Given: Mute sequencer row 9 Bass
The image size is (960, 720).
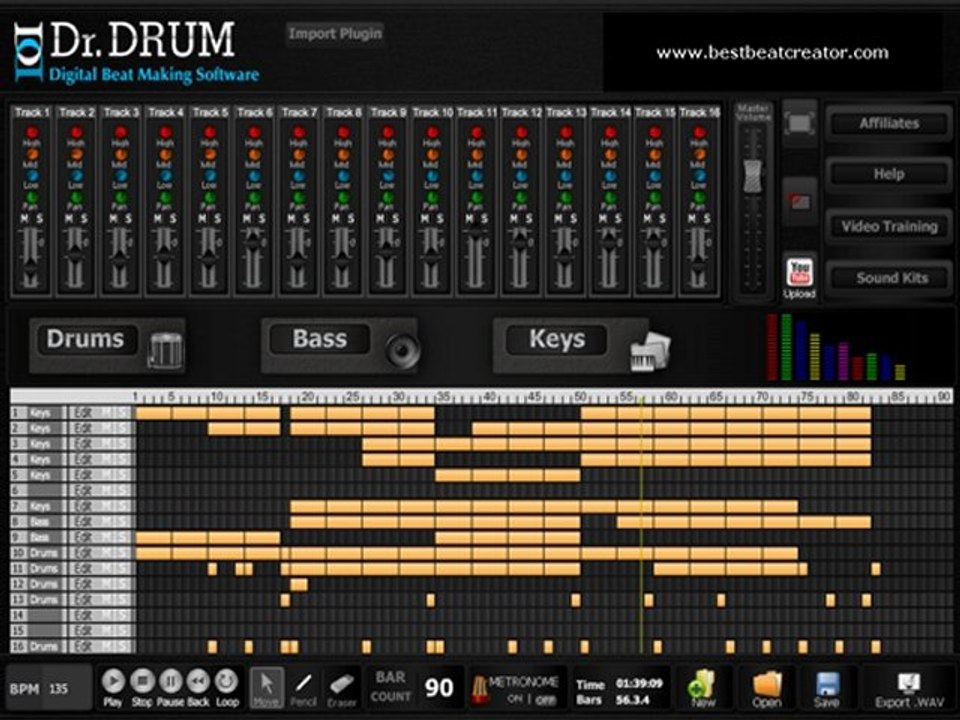Looking at the screenshot, I should pyautogui.click(x=108, y=538).
